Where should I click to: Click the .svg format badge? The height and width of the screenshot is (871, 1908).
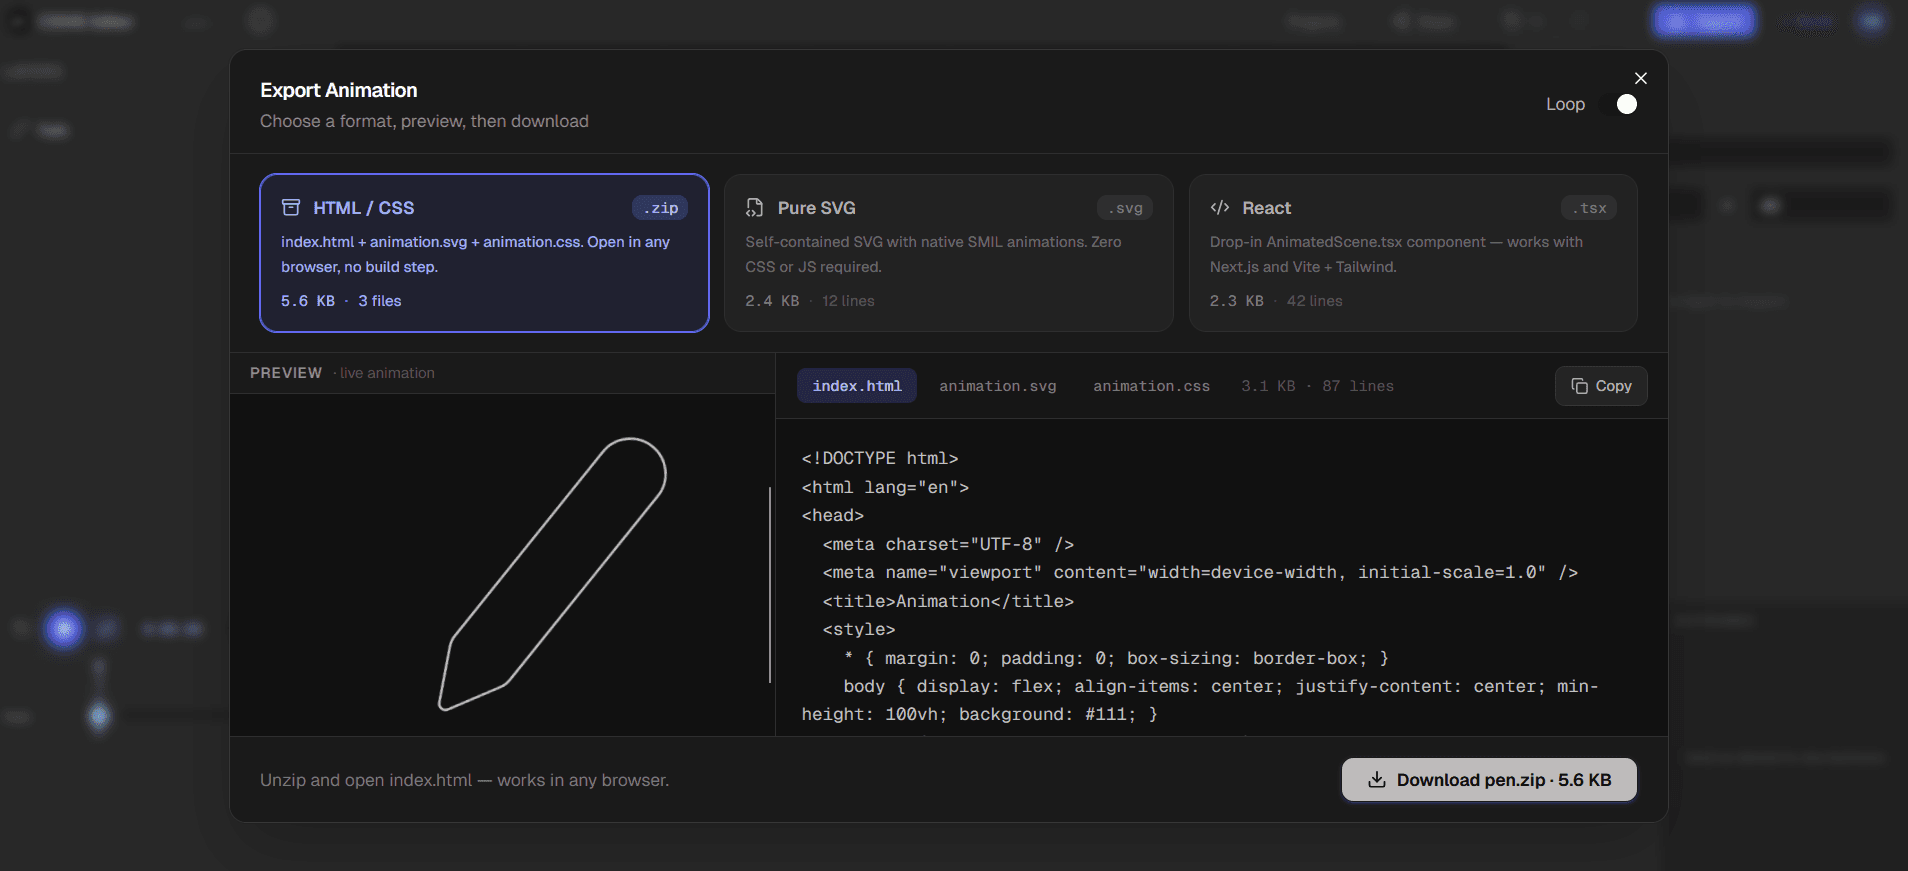tap(1125, 208)
